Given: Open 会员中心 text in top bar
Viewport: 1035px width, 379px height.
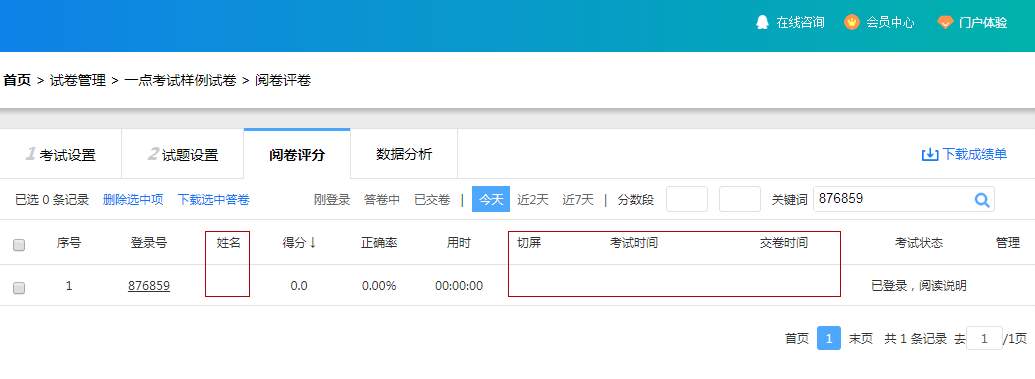Looking at the screenshot, I should (890, 22).
